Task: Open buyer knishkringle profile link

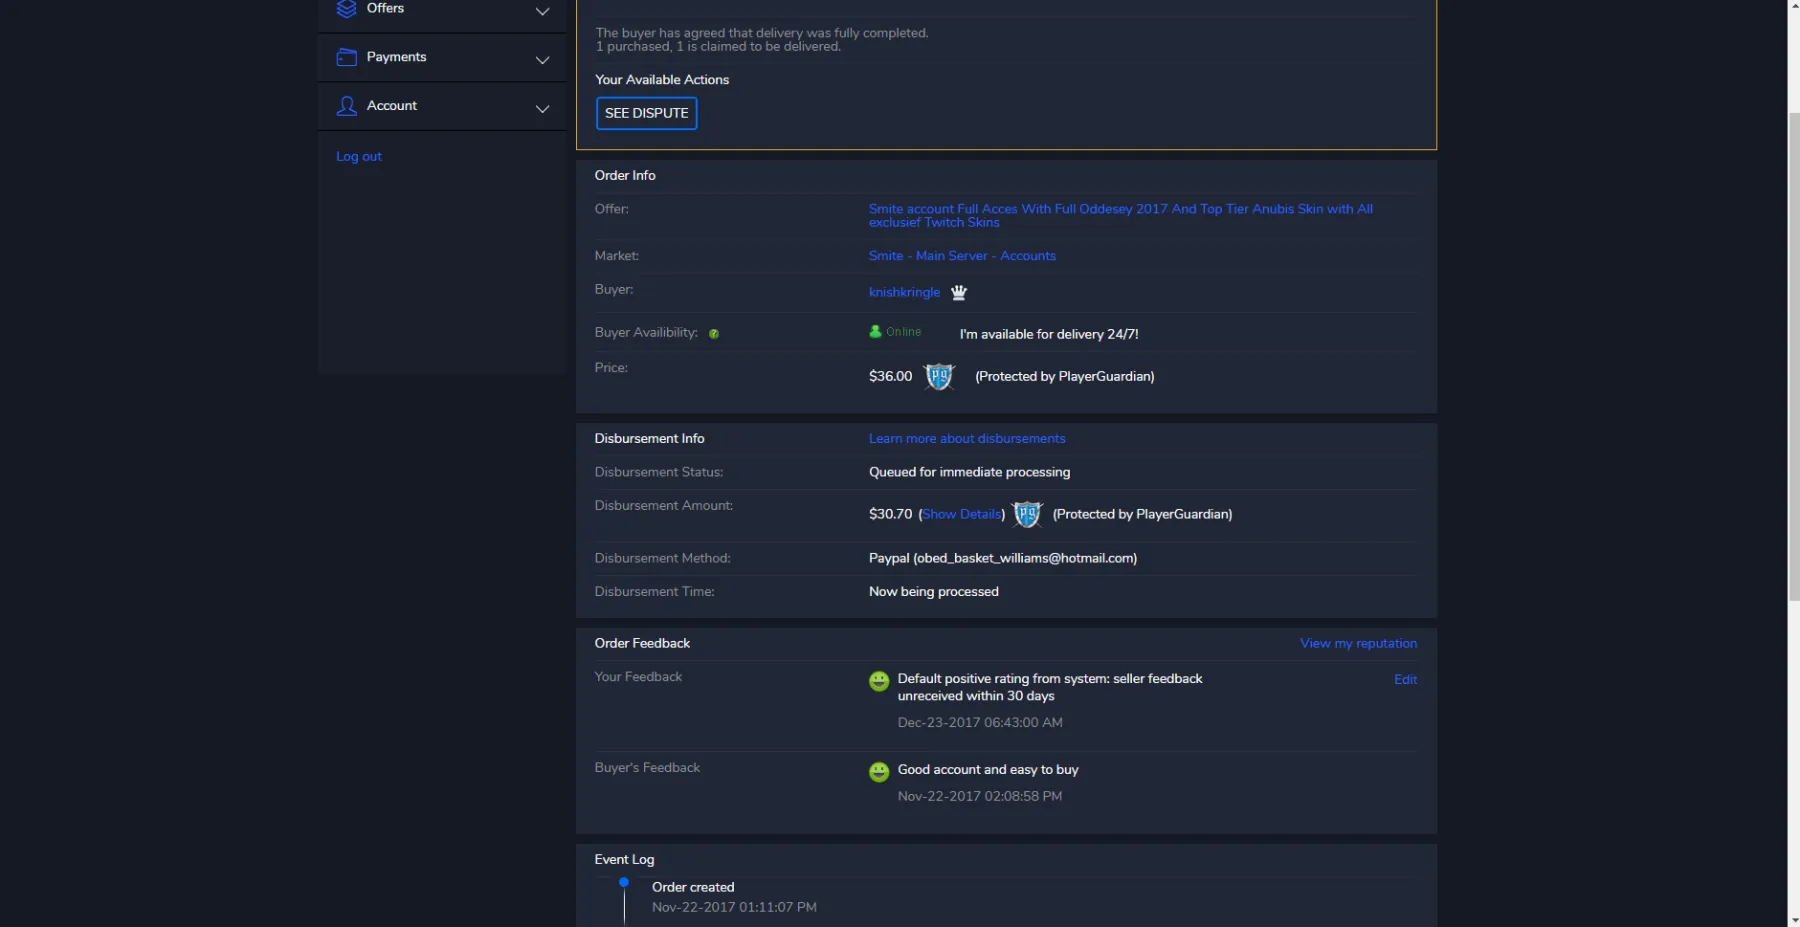Action: [904, 292]
